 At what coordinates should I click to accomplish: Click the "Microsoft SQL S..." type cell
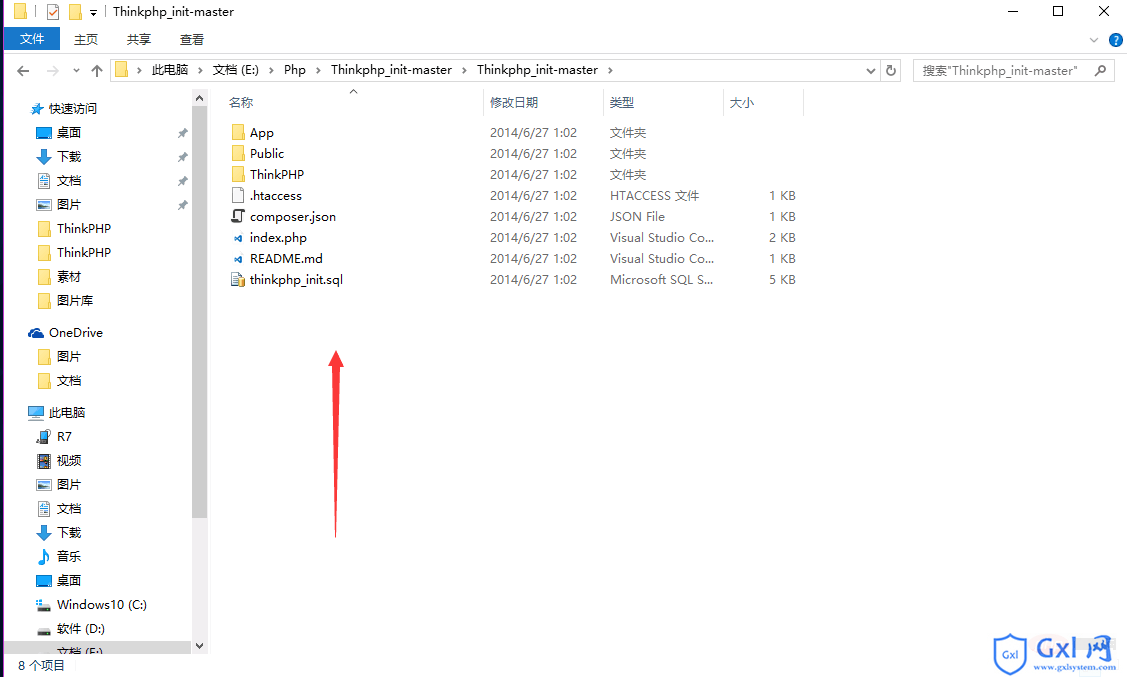tap(661, 280)
